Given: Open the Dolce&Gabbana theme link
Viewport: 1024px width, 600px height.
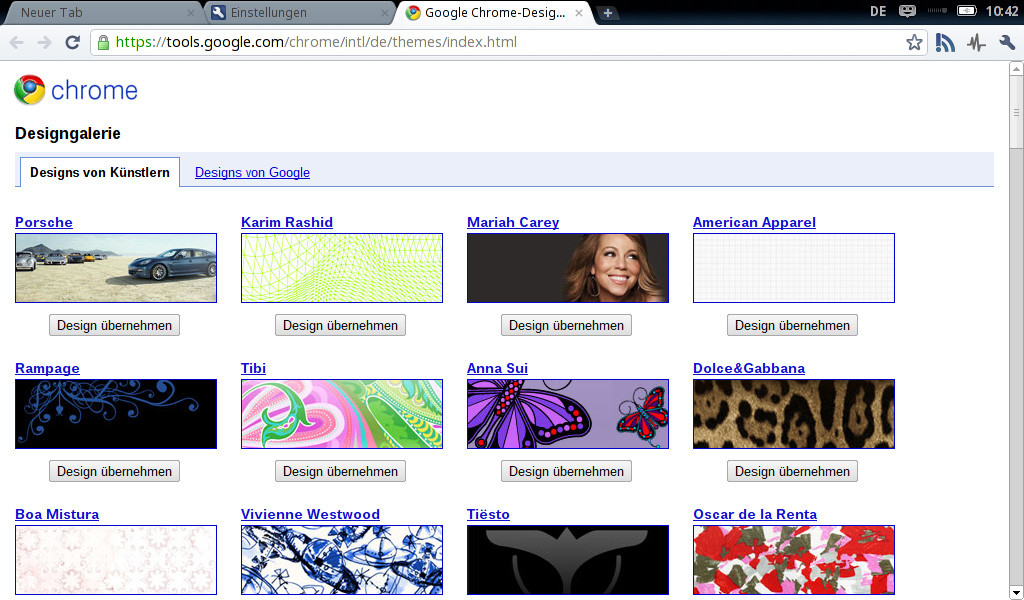Looking at the screenshot, I should (748, 368).
